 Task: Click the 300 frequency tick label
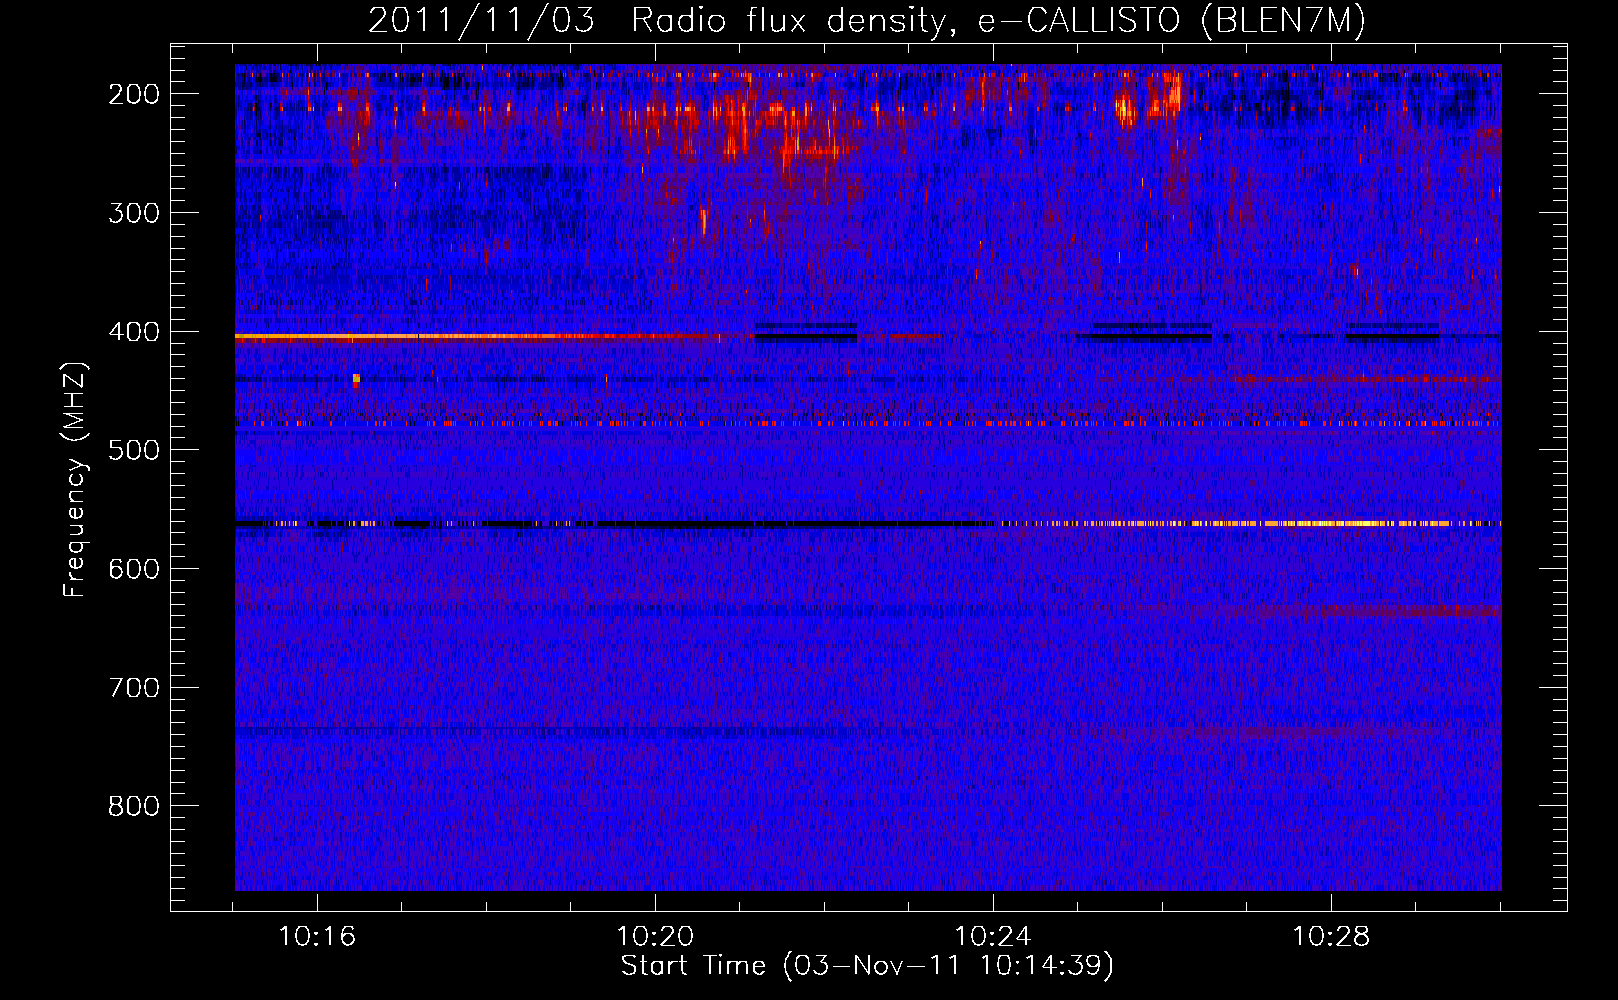tap(134, 213)
